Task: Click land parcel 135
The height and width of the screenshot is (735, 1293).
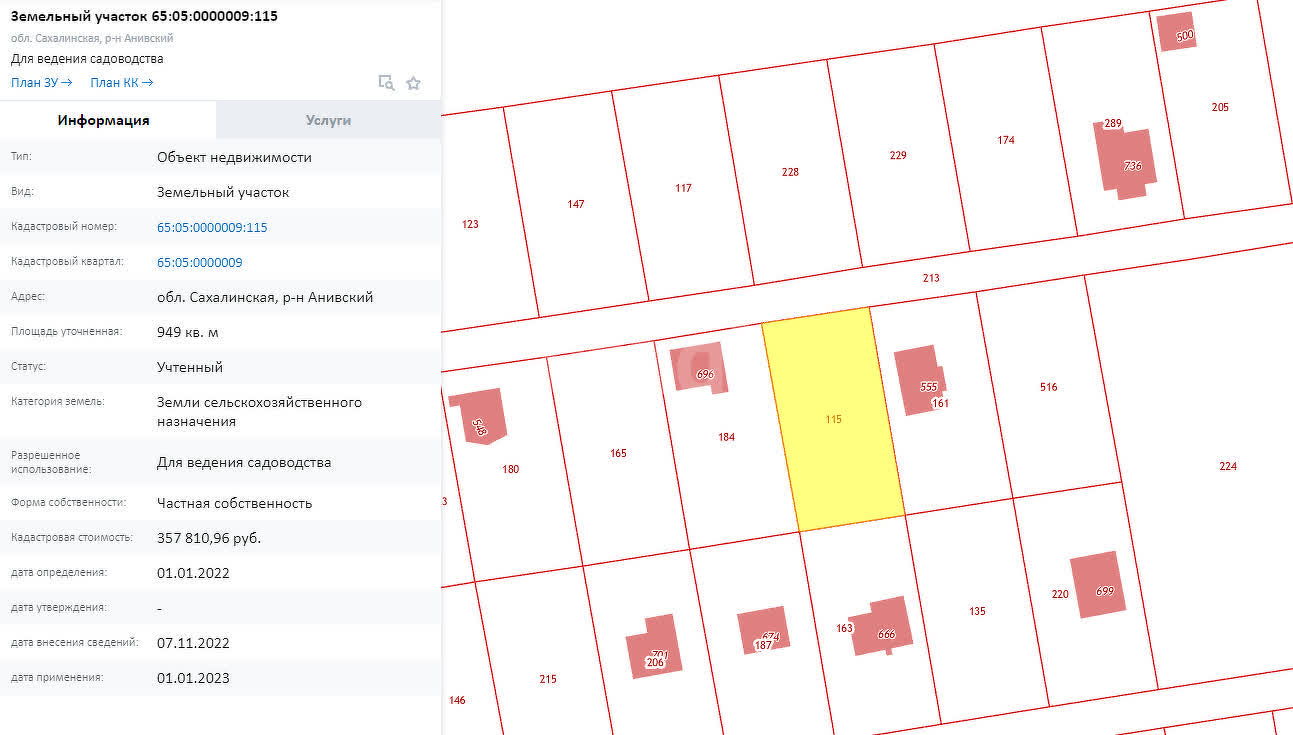Action: (x=977, y=611)
